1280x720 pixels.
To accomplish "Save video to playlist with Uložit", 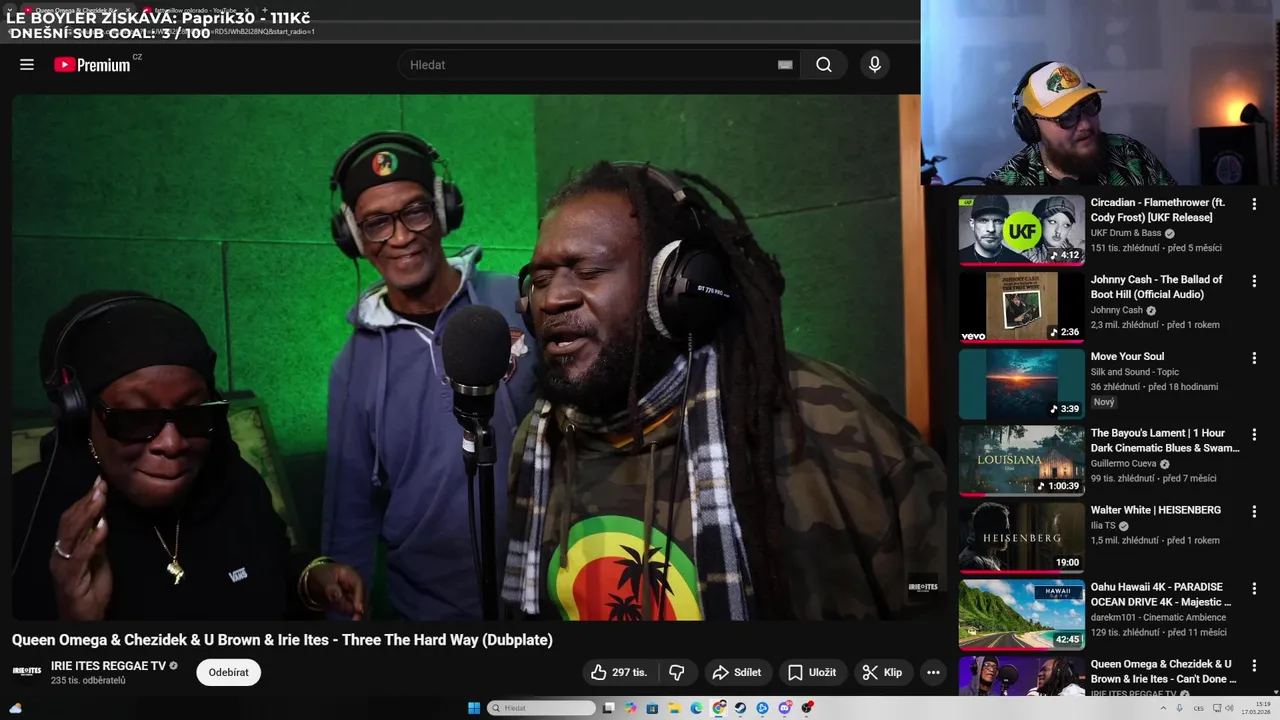I will (811, 673).
